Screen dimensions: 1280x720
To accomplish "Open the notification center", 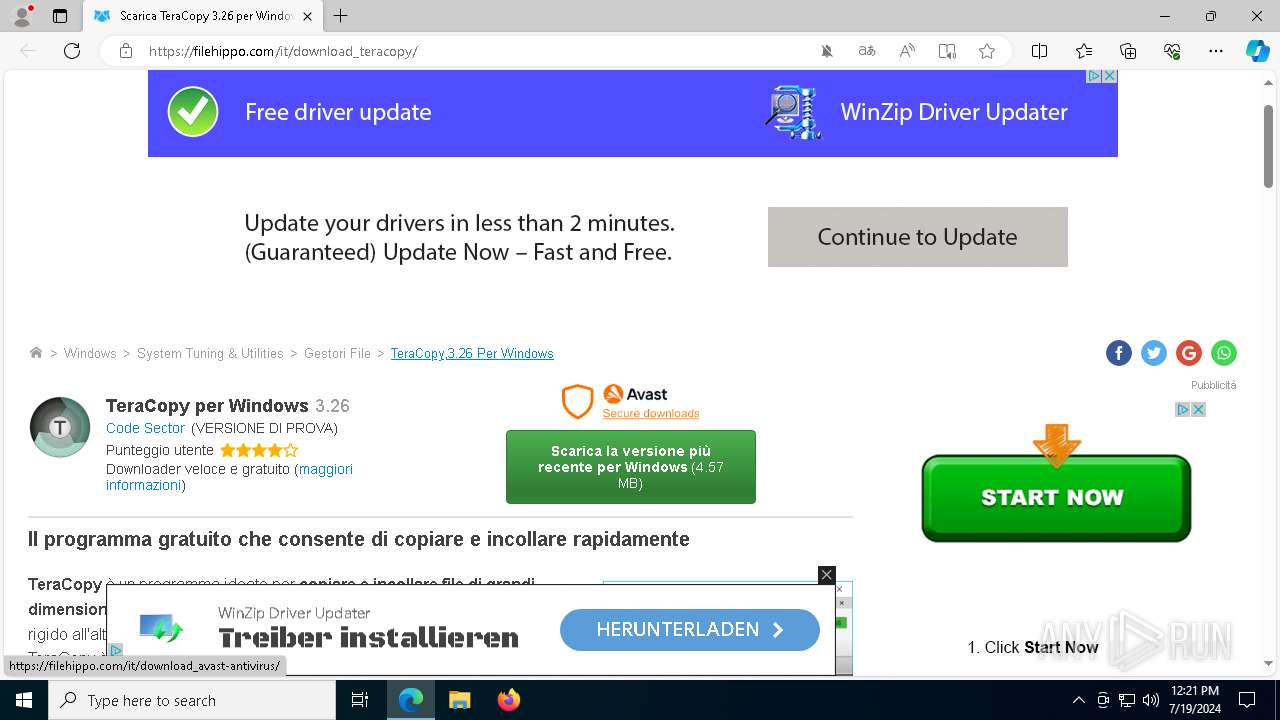I will click(x=1247, y=700).
